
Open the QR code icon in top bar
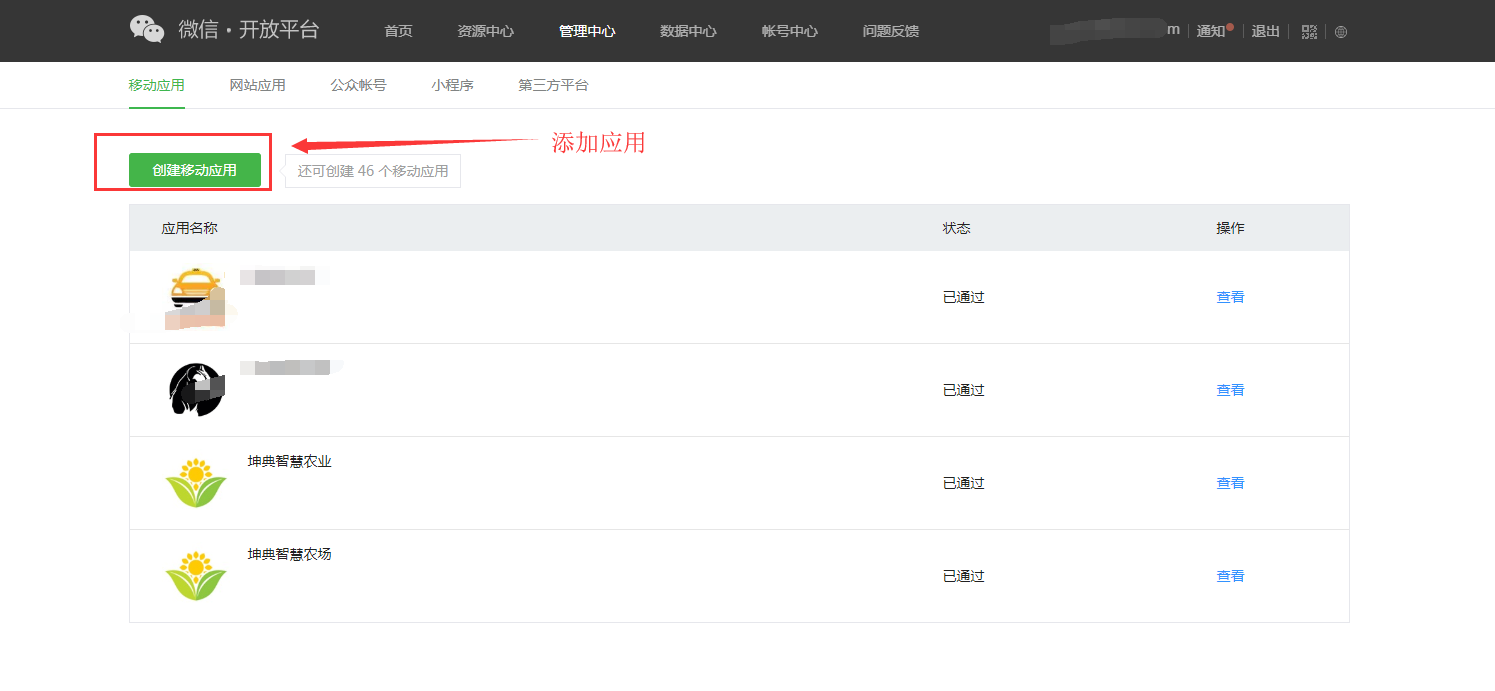click(1308, 31)
